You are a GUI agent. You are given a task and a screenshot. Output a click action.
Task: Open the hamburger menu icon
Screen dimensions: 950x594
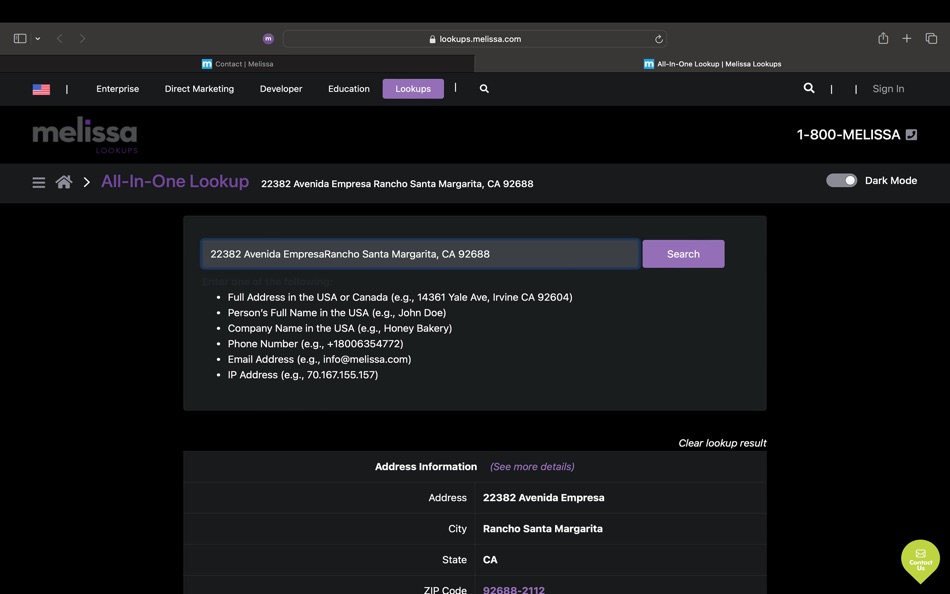click(39, 182)
